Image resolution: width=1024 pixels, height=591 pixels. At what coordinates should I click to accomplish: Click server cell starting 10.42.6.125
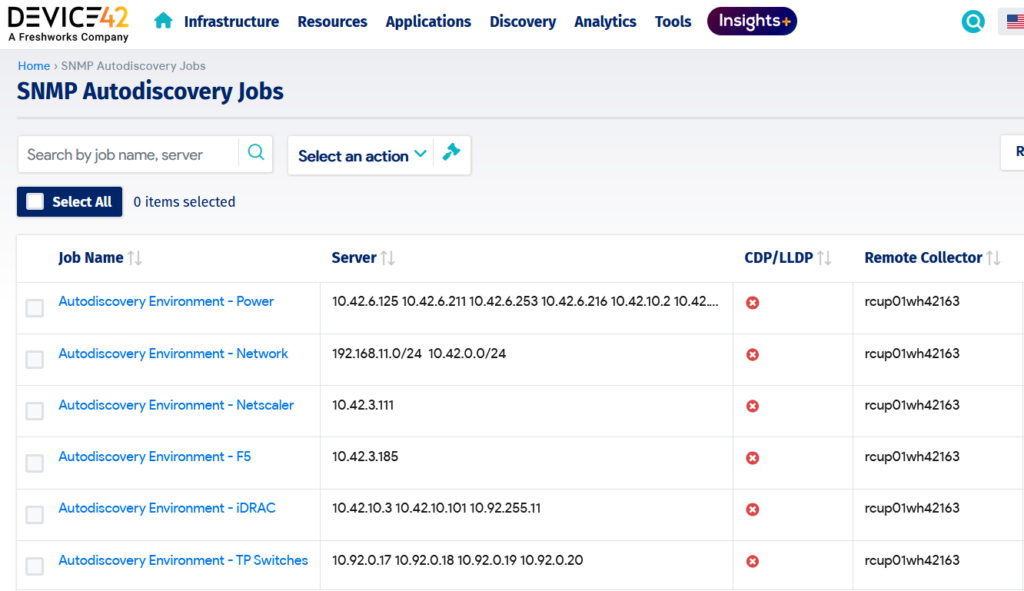525,301
